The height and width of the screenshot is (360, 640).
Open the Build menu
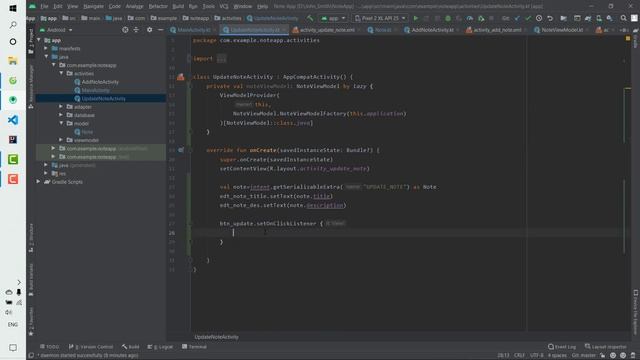[178, 7]
